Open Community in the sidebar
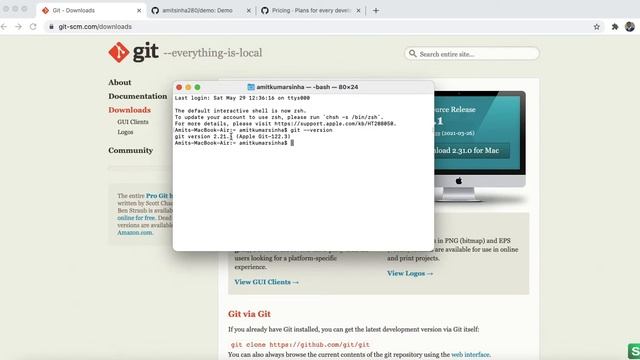640x360 pixels. pyautogui.click(x=131, y=151)
